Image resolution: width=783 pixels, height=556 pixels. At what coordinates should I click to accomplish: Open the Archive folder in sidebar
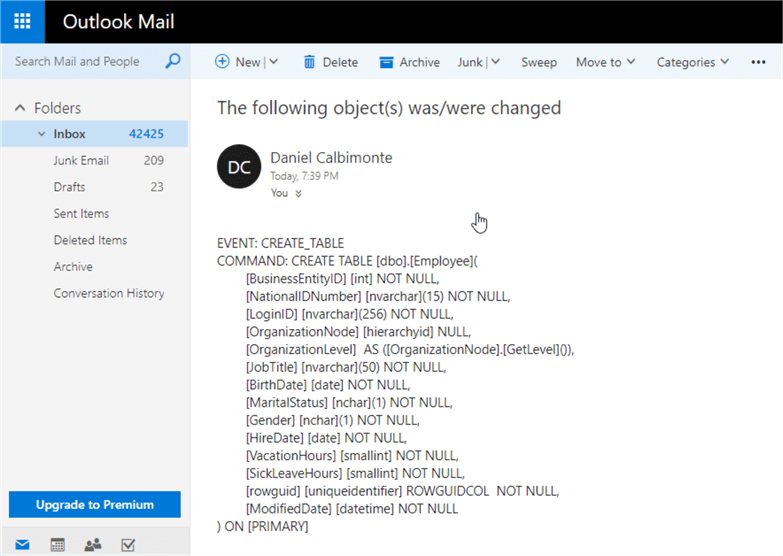[73, 266]
